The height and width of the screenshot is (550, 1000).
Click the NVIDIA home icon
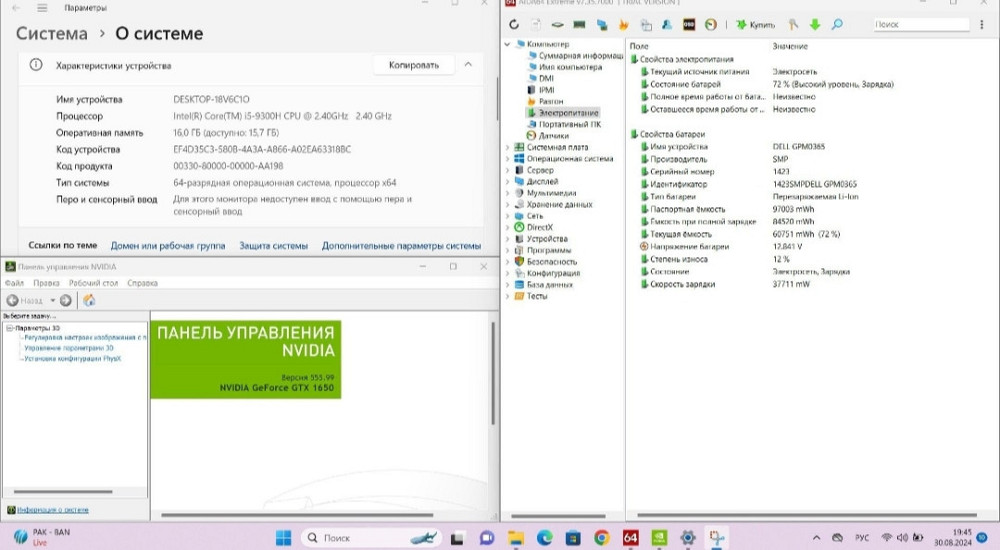[89, 300]
